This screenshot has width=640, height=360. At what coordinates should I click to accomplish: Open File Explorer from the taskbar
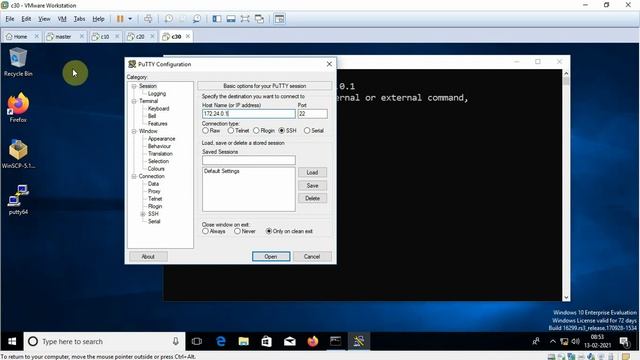click(x=244, y=341)
